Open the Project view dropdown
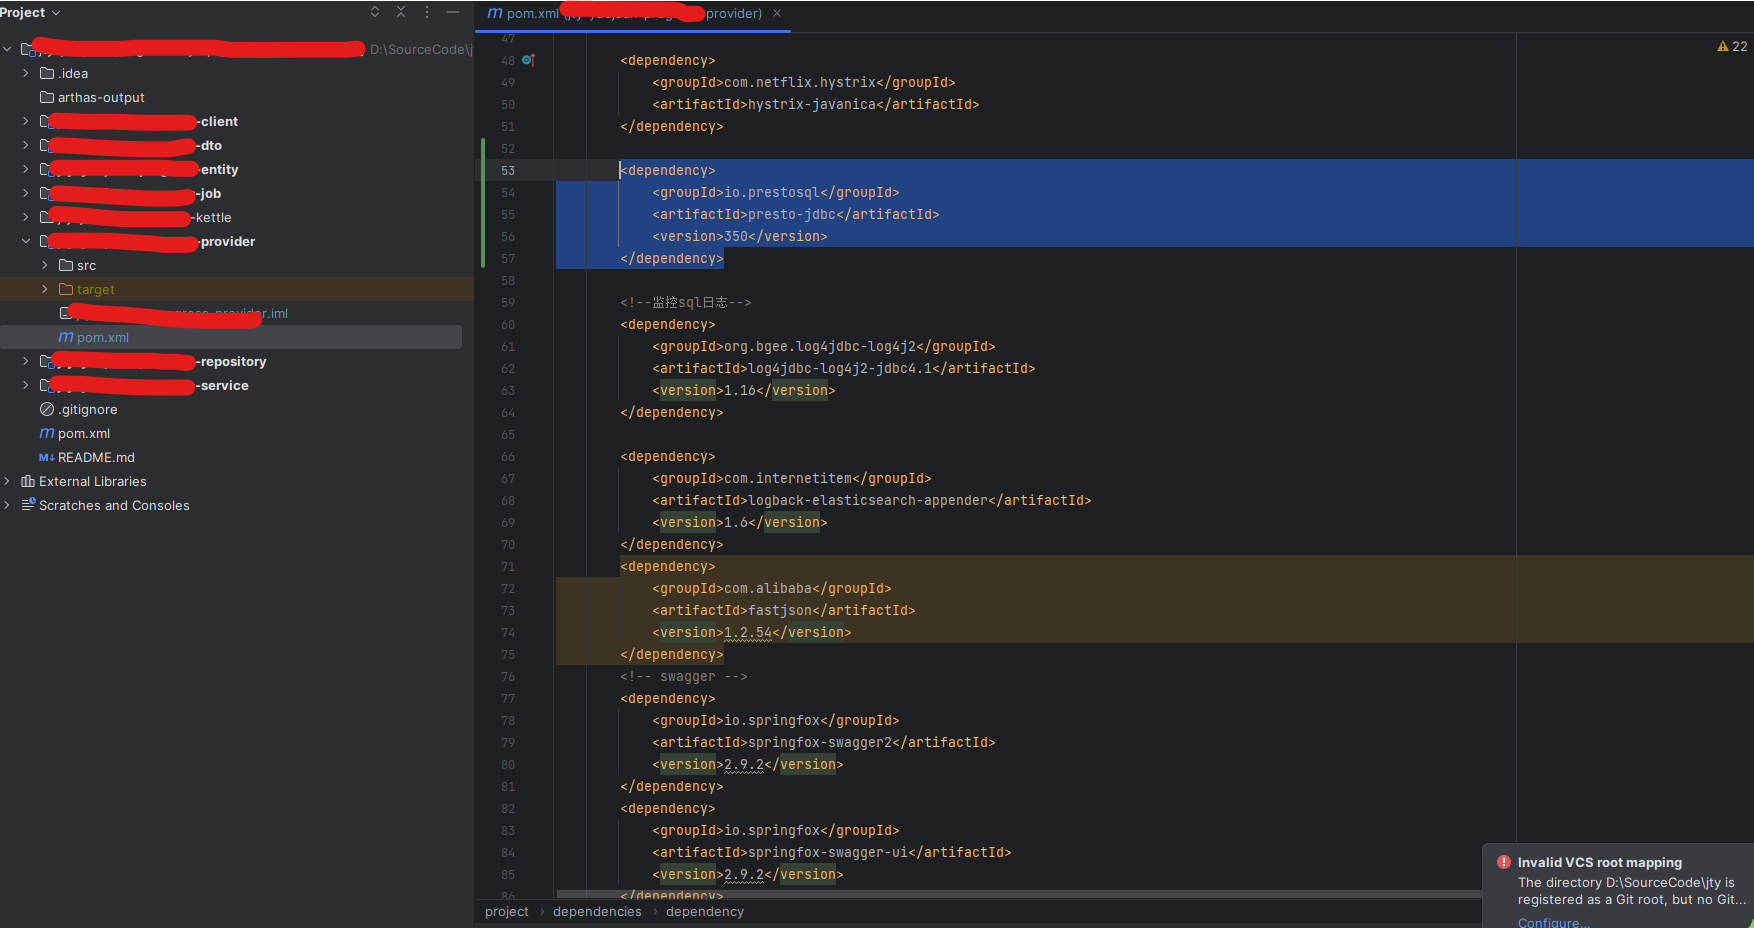 [31, 12]
